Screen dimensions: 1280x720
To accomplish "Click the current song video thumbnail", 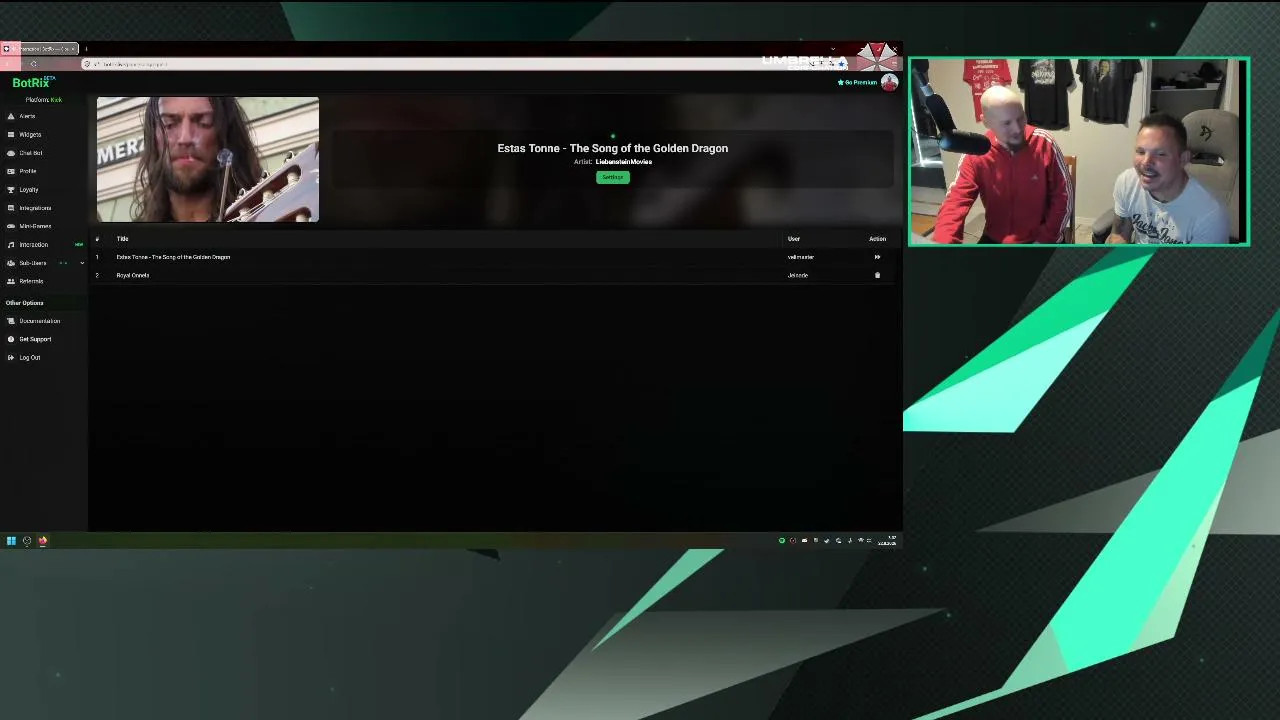I will tap(208, 159).
